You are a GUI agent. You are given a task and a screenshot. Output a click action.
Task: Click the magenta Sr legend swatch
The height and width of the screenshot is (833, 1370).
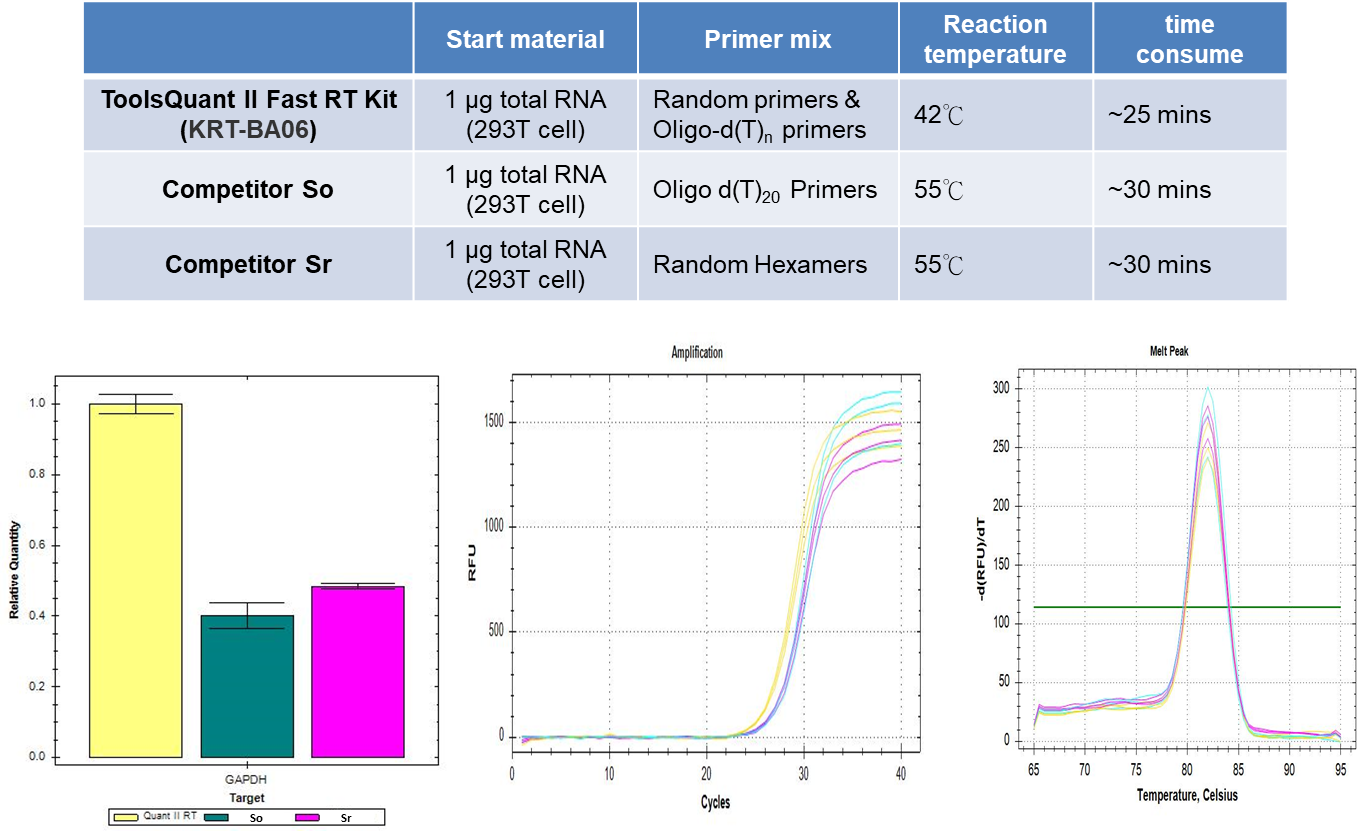click(308, 818)
